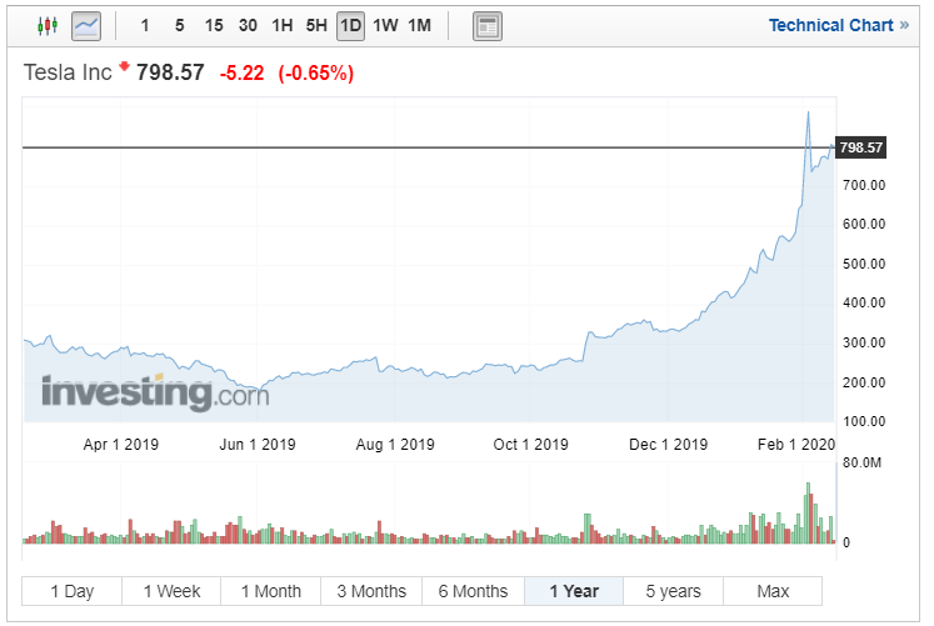Choose the 1H interval
The image size is (934, 626).
click(x=282, y=26)
